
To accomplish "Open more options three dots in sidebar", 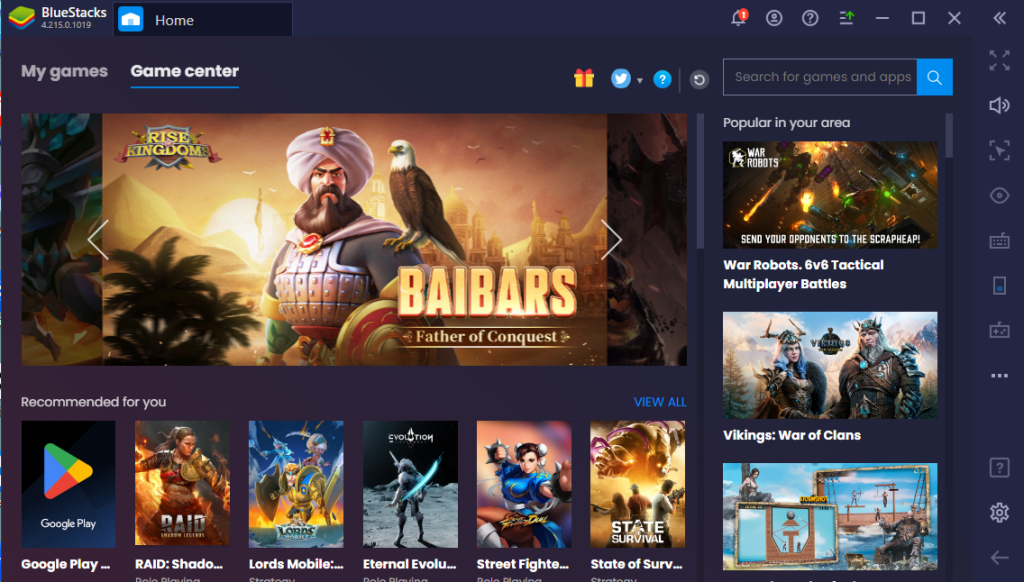I will pyautogui.click(x=999, y=376).
